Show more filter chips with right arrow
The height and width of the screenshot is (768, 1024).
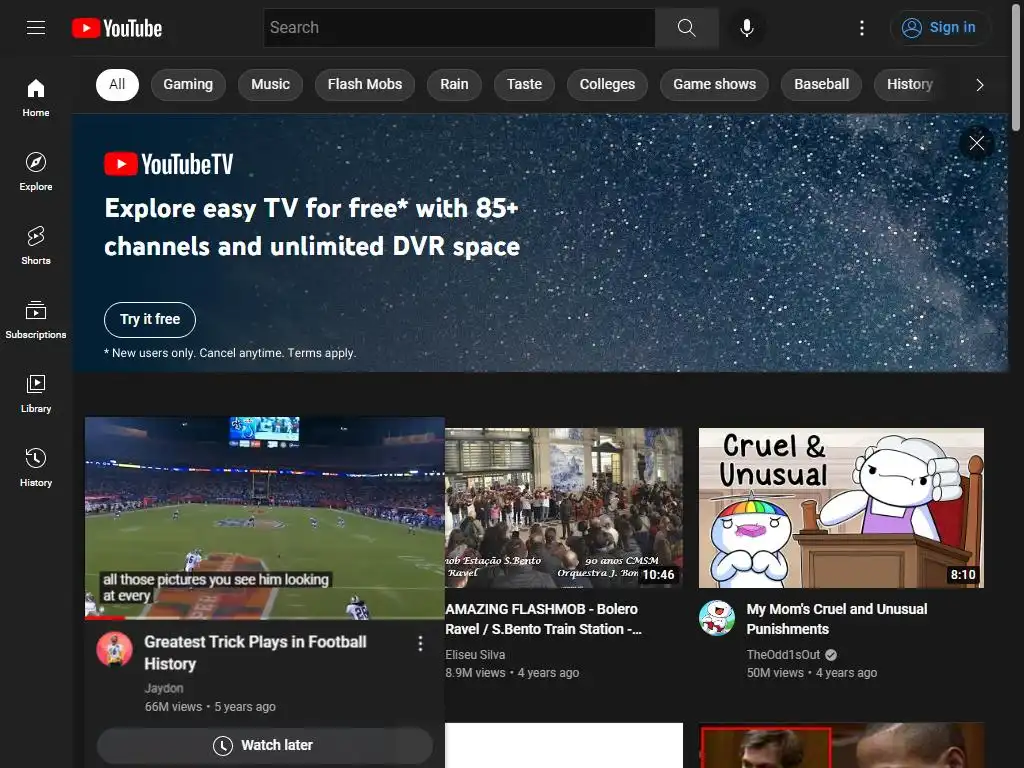[979, 85]
